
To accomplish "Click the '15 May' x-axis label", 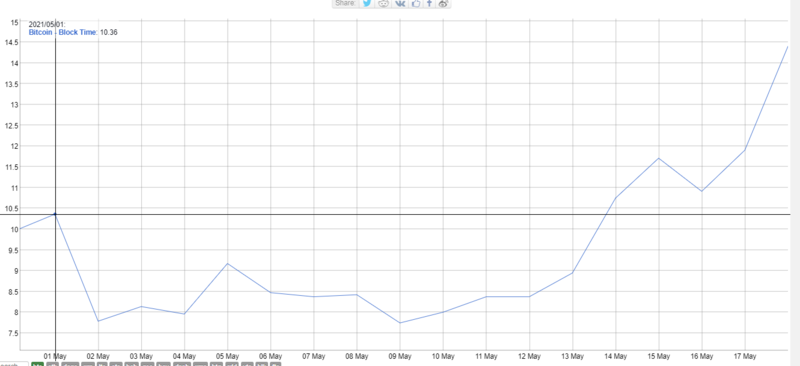I will tap(659, 356).
